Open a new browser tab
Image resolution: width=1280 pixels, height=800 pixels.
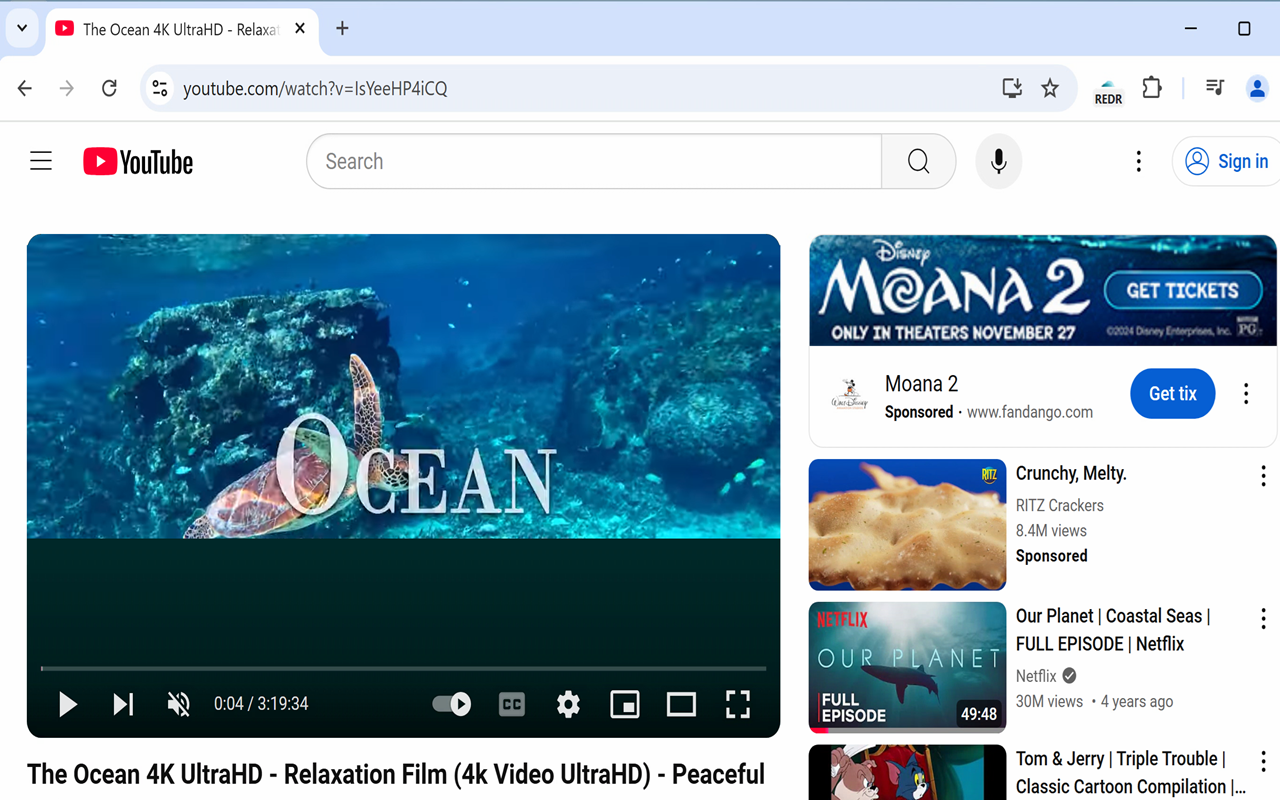[x=342, y=29]
